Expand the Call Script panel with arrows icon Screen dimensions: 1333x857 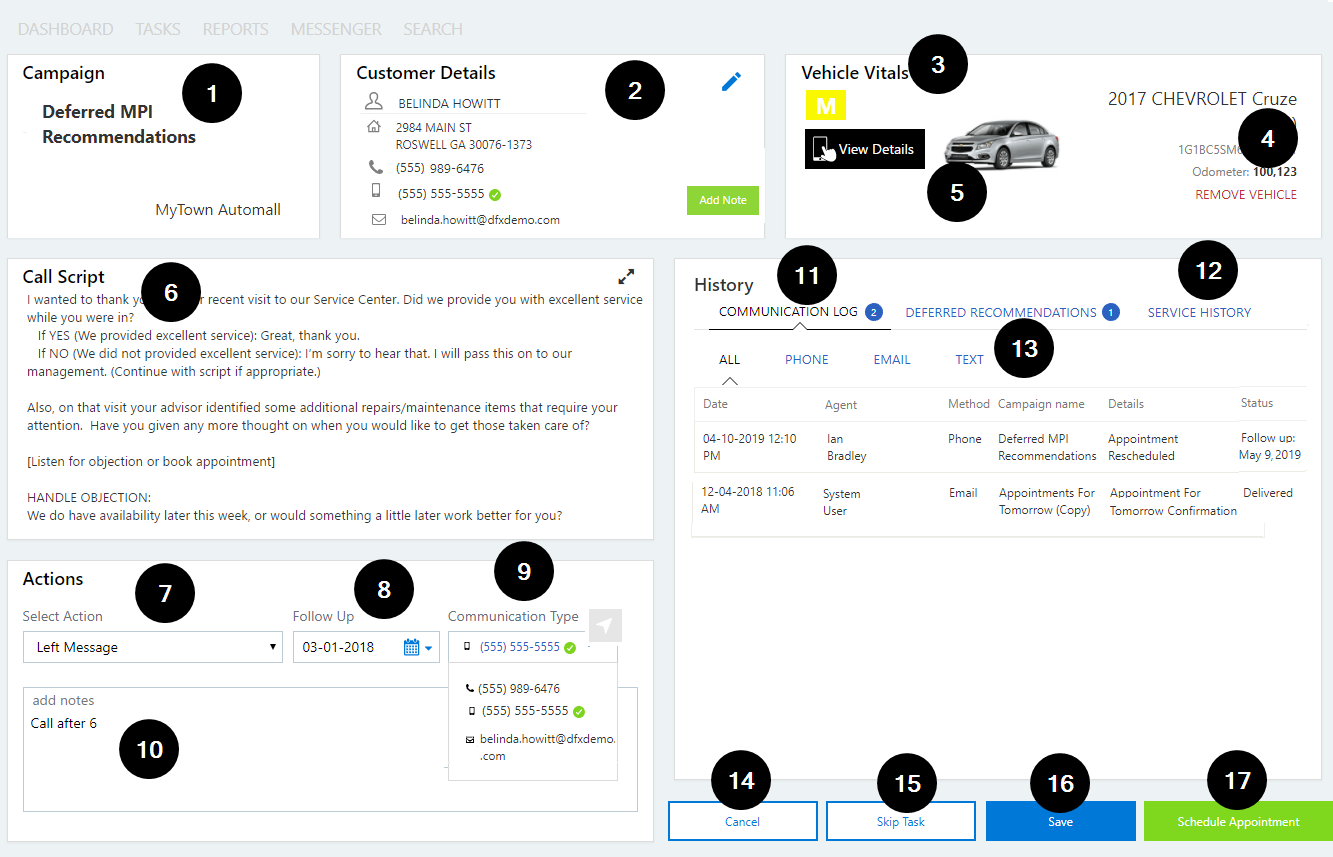click(x=626, y=275)
